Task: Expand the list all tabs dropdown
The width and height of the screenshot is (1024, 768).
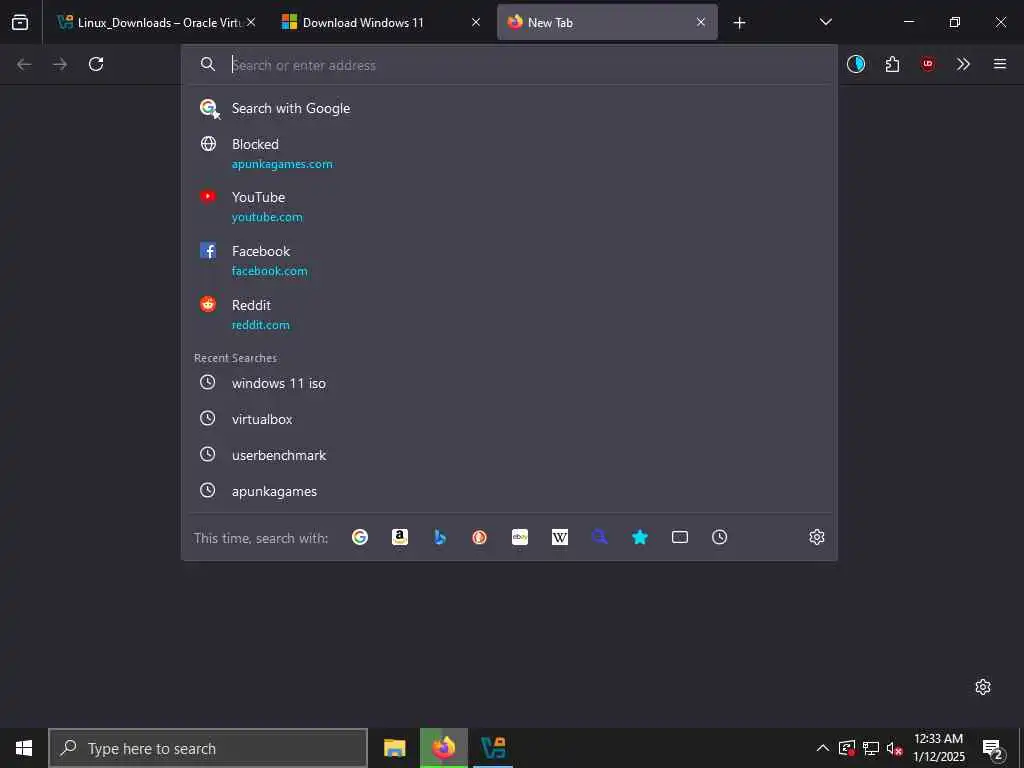Action: pyautogui.click(x=825, y=22)
